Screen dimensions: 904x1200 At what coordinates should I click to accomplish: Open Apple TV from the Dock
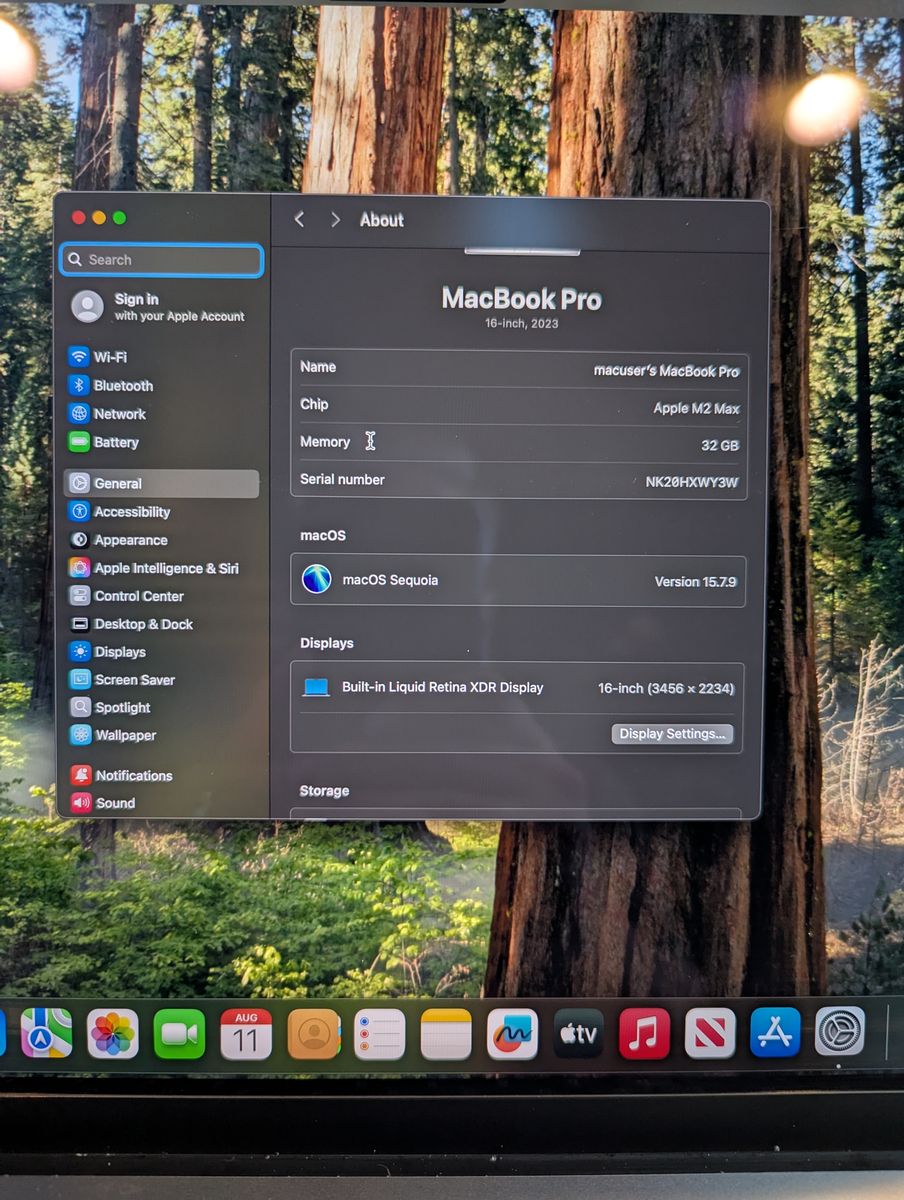coord(579,1033)
